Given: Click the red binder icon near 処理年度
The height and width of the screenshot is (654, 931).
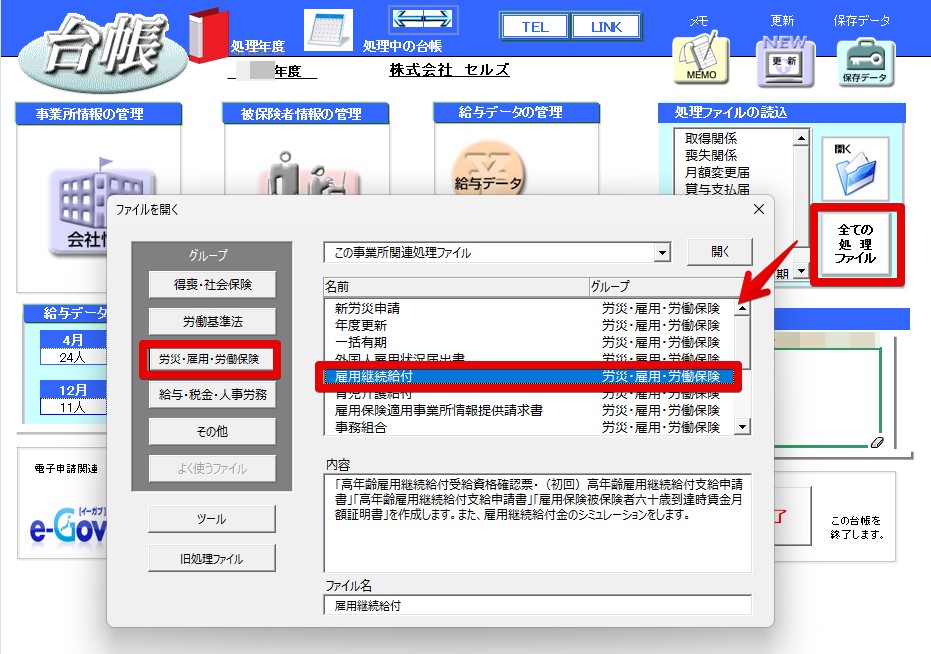Looking at the screenshot, I should [208, 34].
